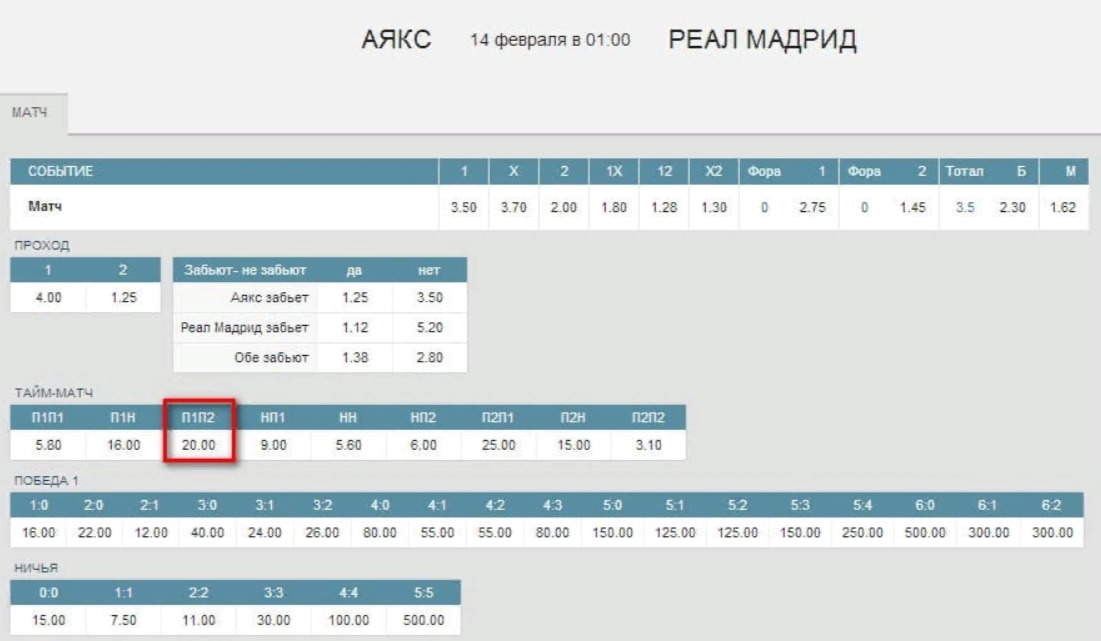Viewport: 1101px width, 641px height.
Task: Pick odds 3.50 for outcome 1 in Матч row
Action: (463, 208)
